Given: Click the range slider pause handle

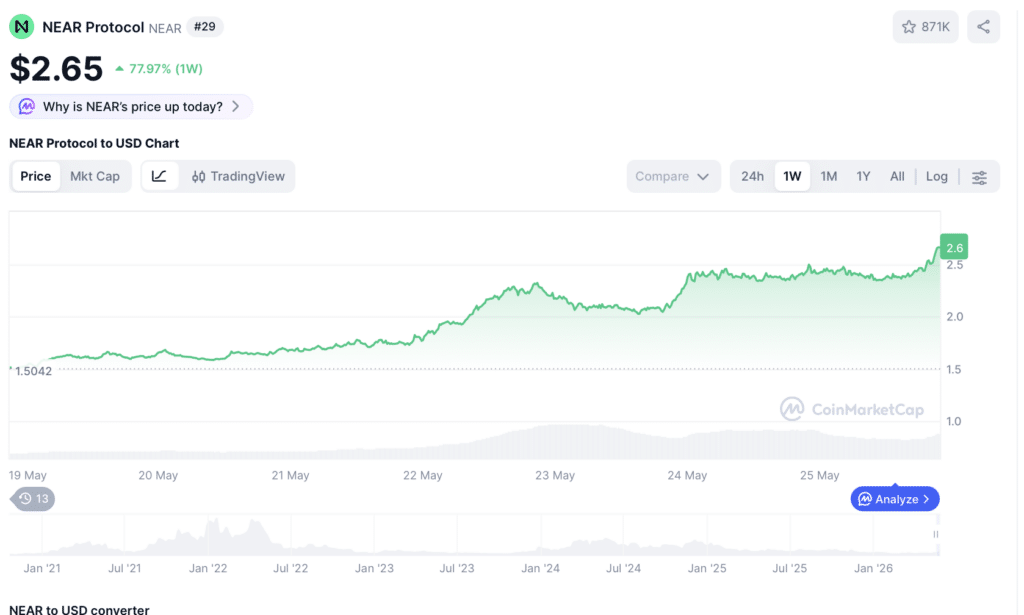Looking at the screenshot, I should pyautogui.click(x=936, y=534).
